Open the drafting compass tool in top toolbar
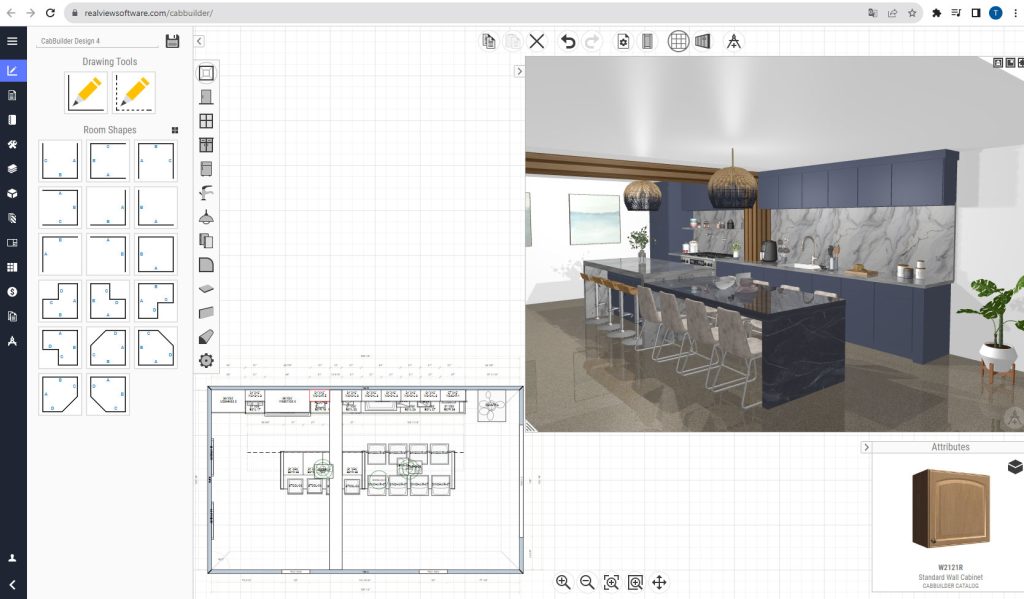This screenshot has height=599, width=1024. pyautogui.click(x=733, y=41)
